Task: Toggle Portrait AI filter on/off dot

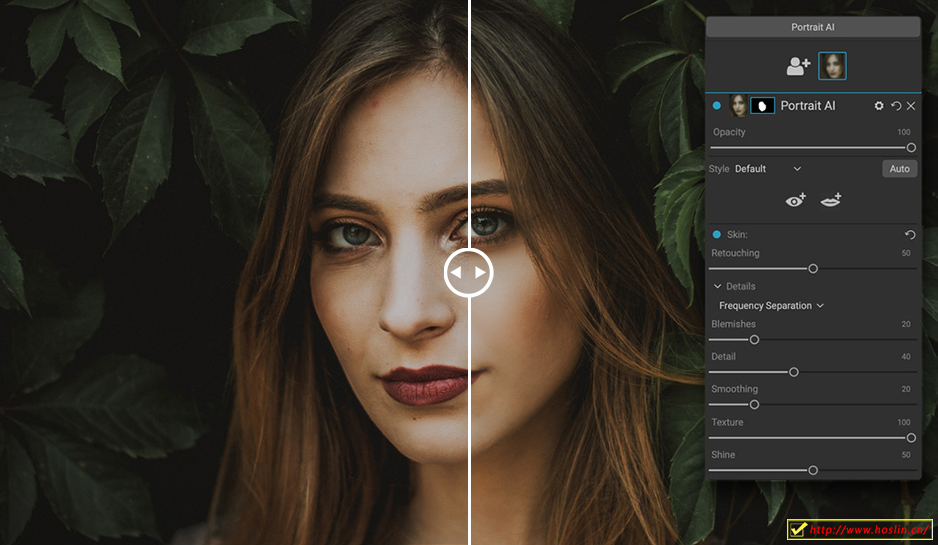Action: [717, 106]
